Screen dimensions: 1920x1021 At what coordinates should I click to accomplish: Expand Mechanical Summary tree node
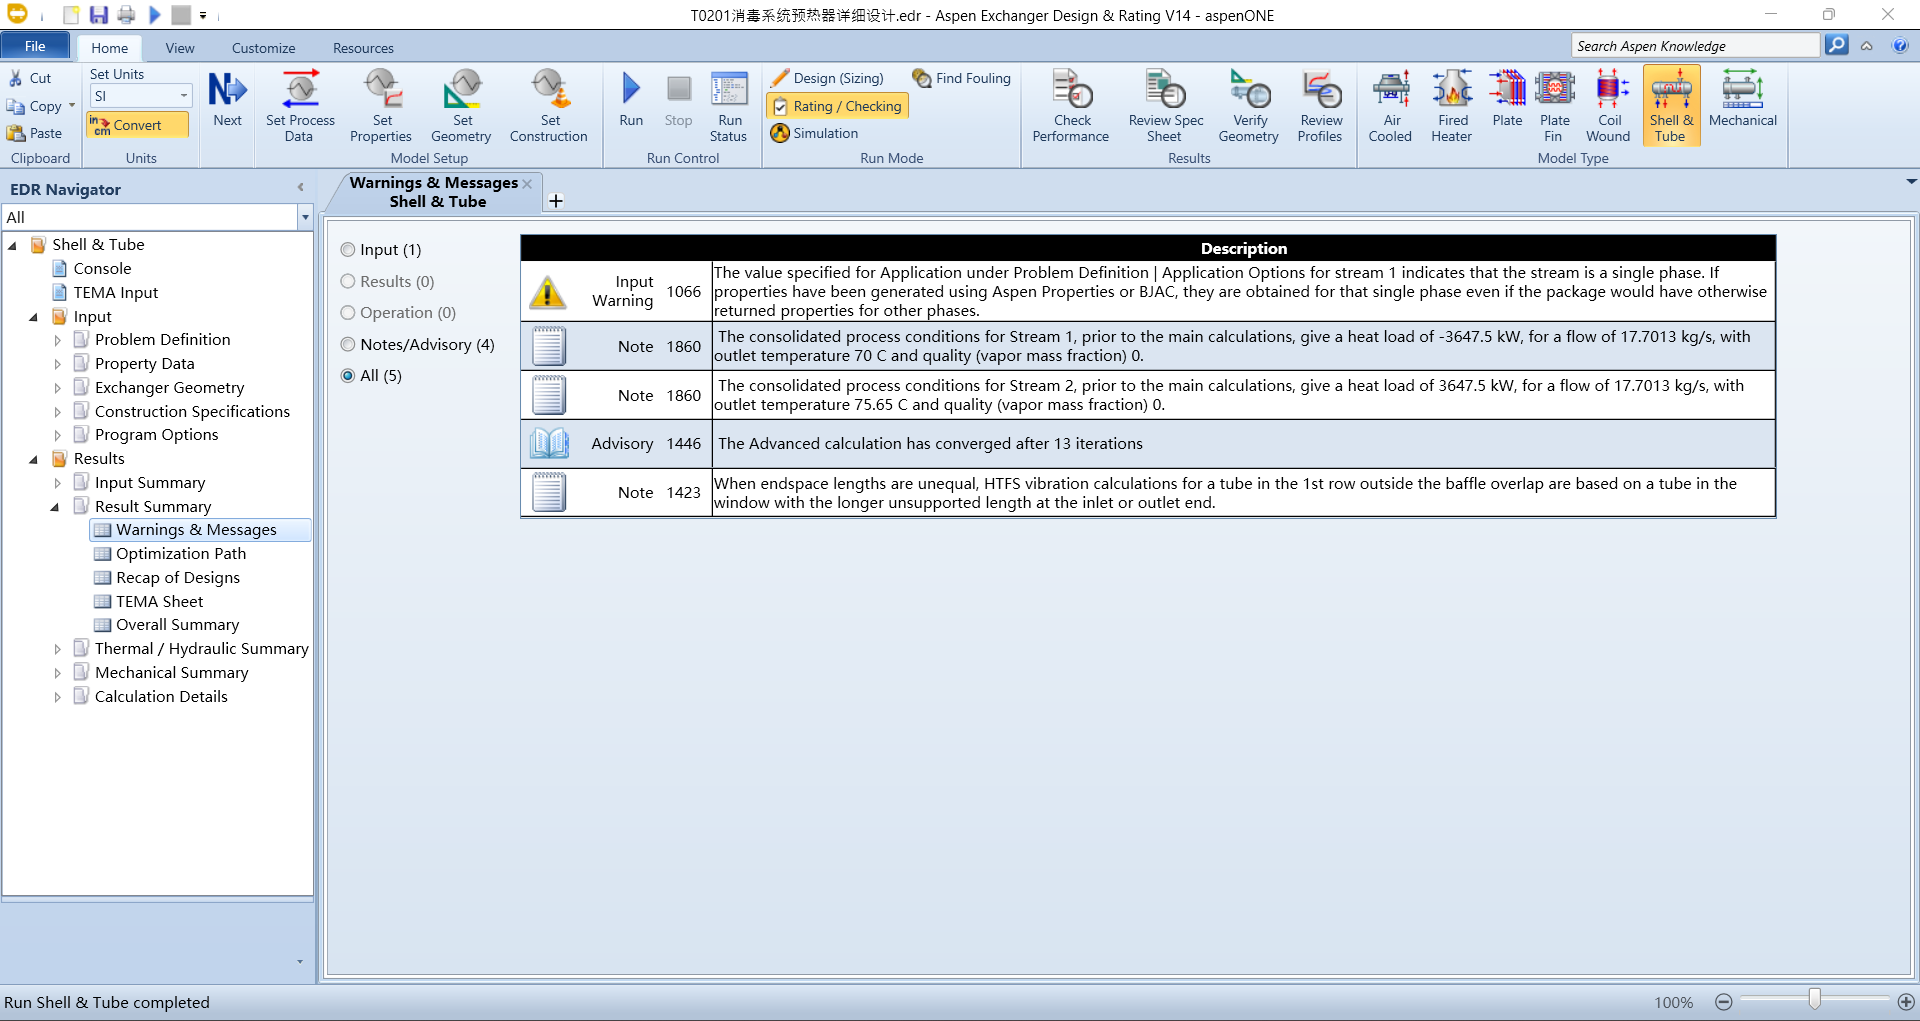pyautogui.click(x=57, y=673)
